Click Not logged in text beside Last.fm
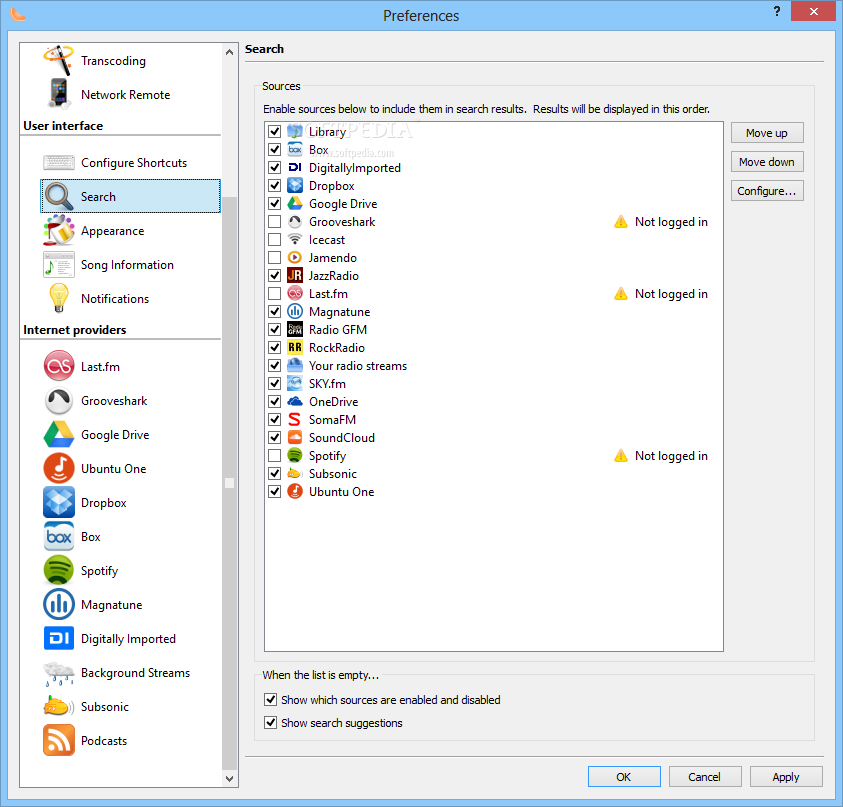 click(671, 294)
